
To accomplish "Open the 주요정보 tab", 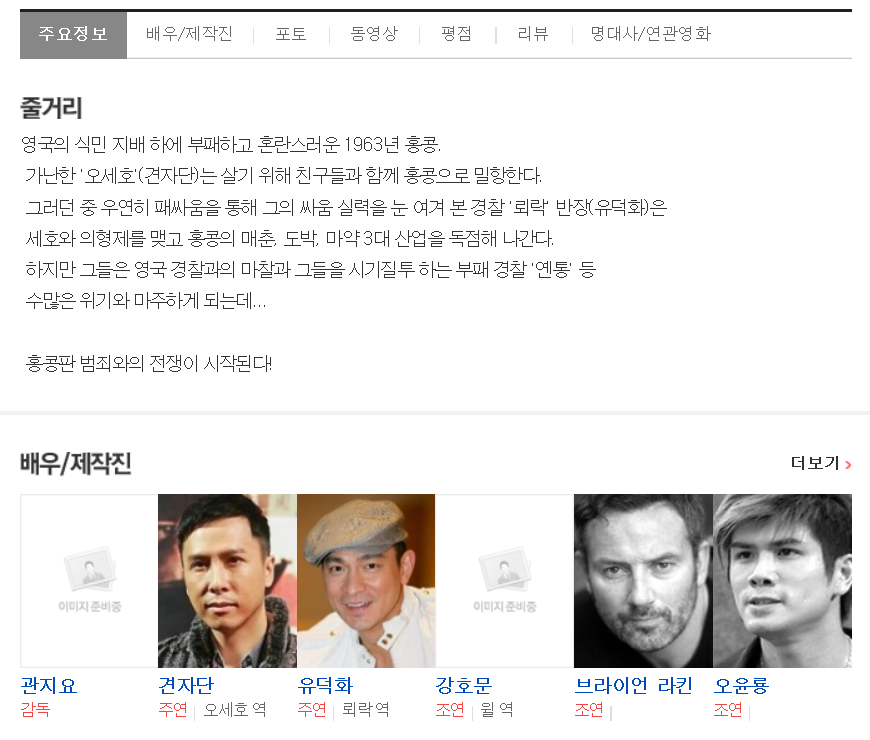I will coord(73,34).
